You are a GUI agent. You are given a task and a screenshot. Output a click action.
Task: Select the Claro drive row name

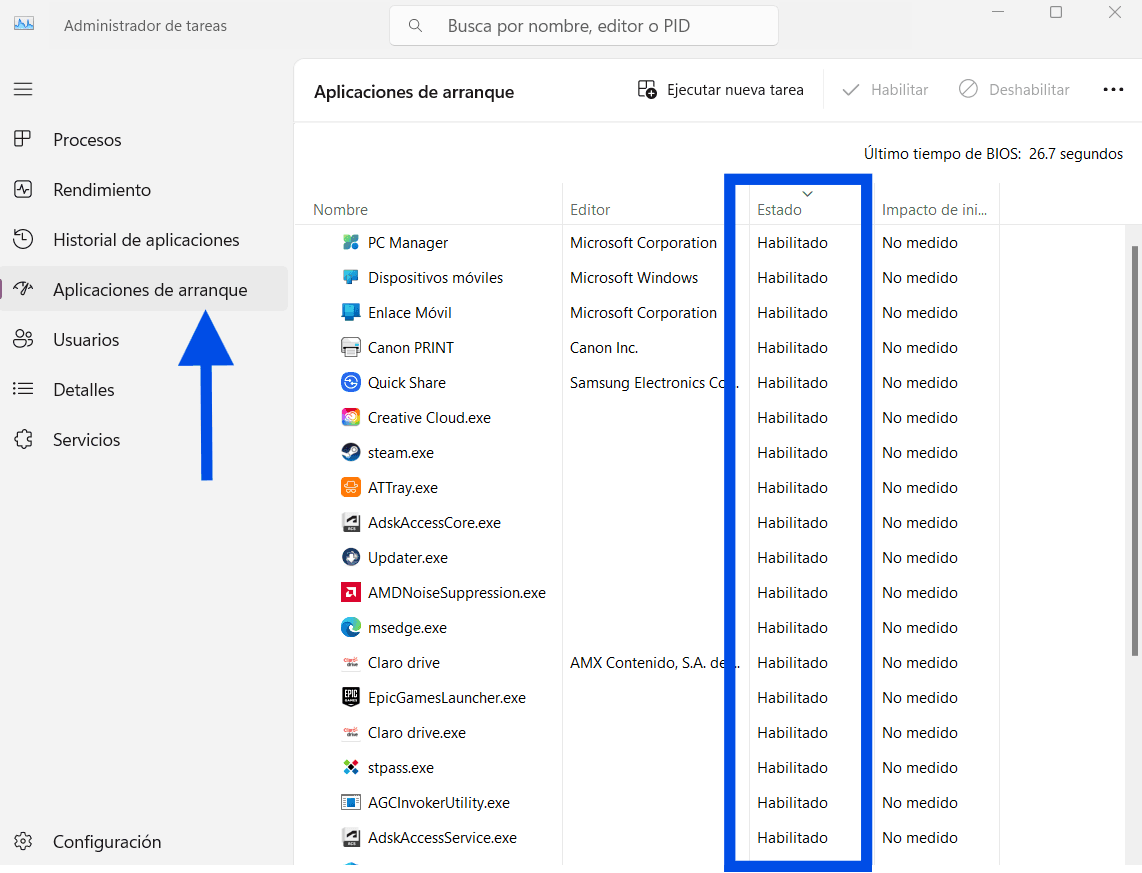403,663
